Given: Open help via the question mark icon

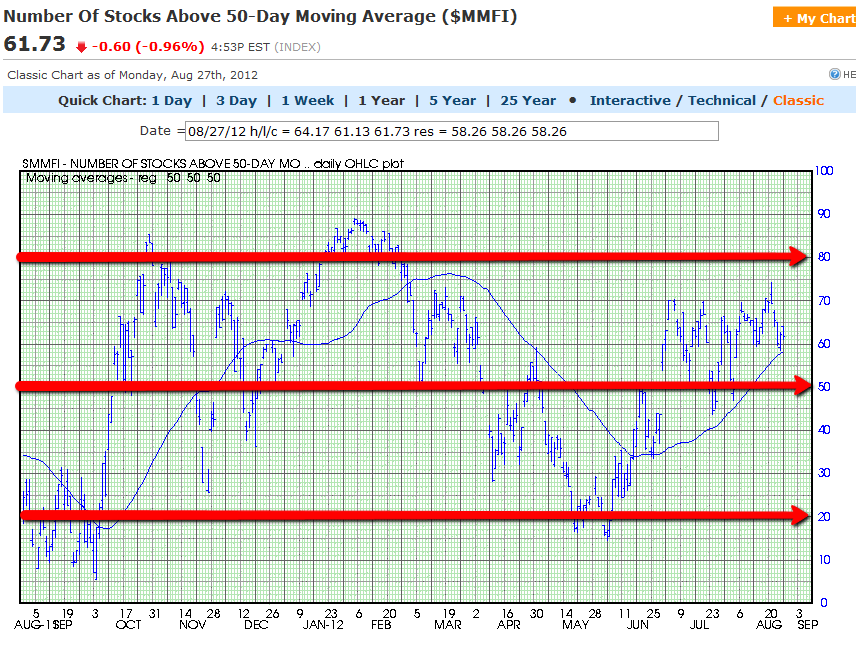Looking at the screenshot, I should tap(834, 75).
